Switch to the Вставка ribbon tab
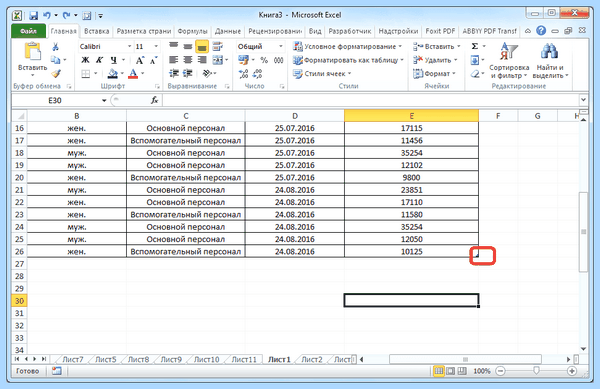Image resolution: width=600 pixels, height=389 pixels. pos(96,31)
